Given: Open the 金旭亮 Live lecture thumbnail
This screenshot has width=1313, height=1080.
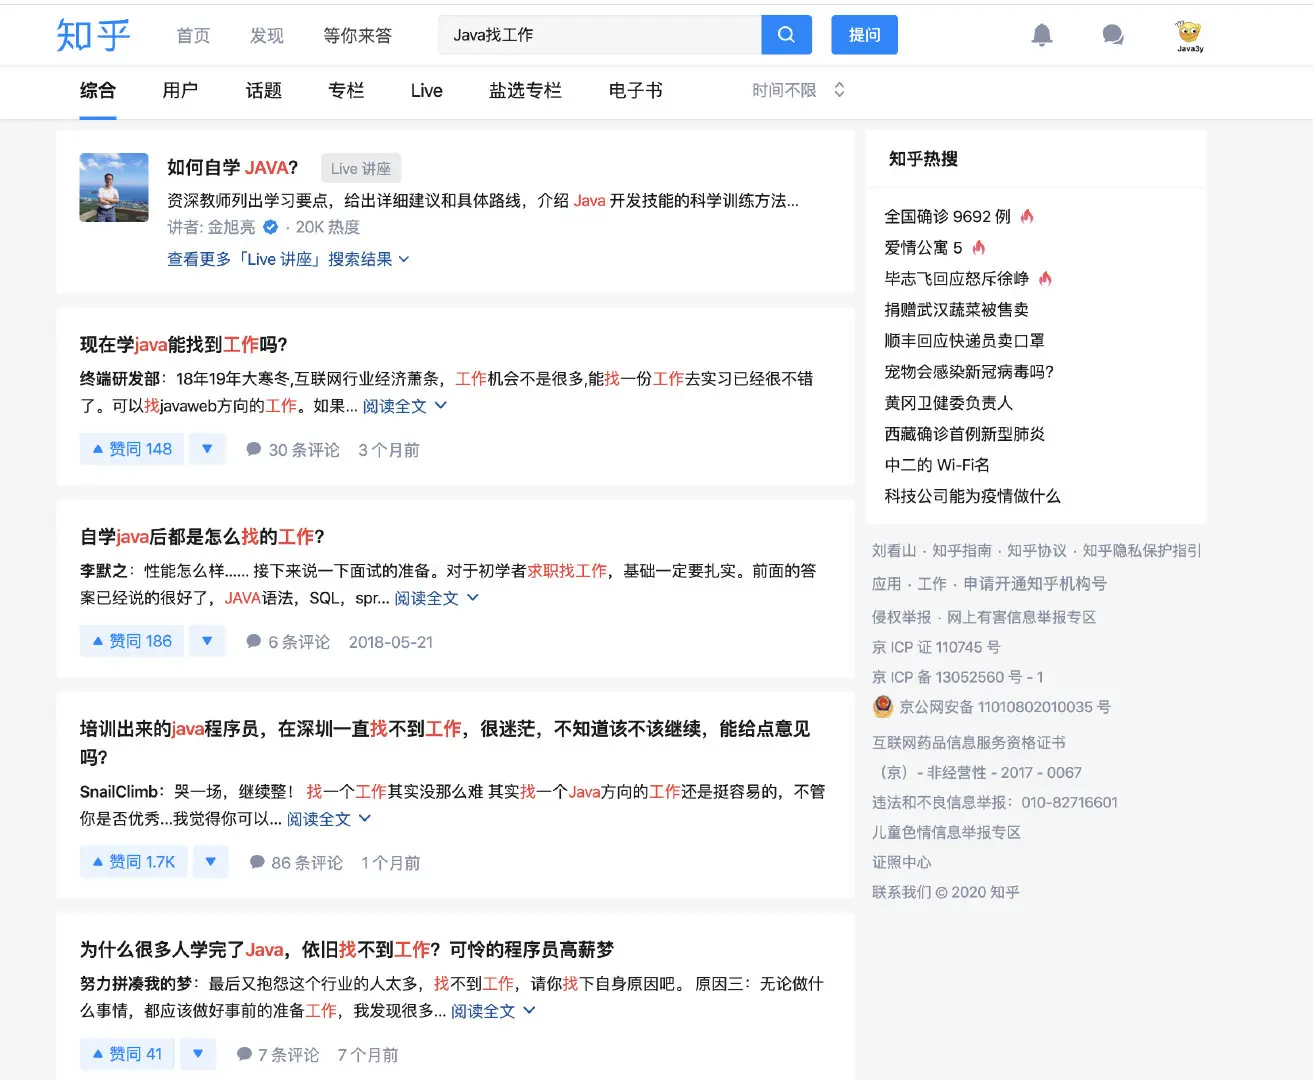Looking at the screenshot, I should point(114,187).
